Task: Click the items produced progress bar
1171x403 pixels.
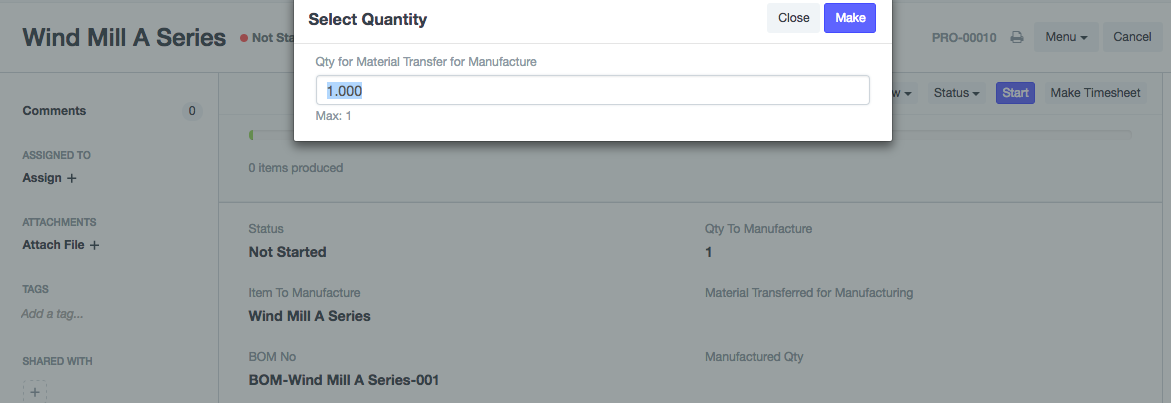Action: pyautogui.click(x=690, y=134)
